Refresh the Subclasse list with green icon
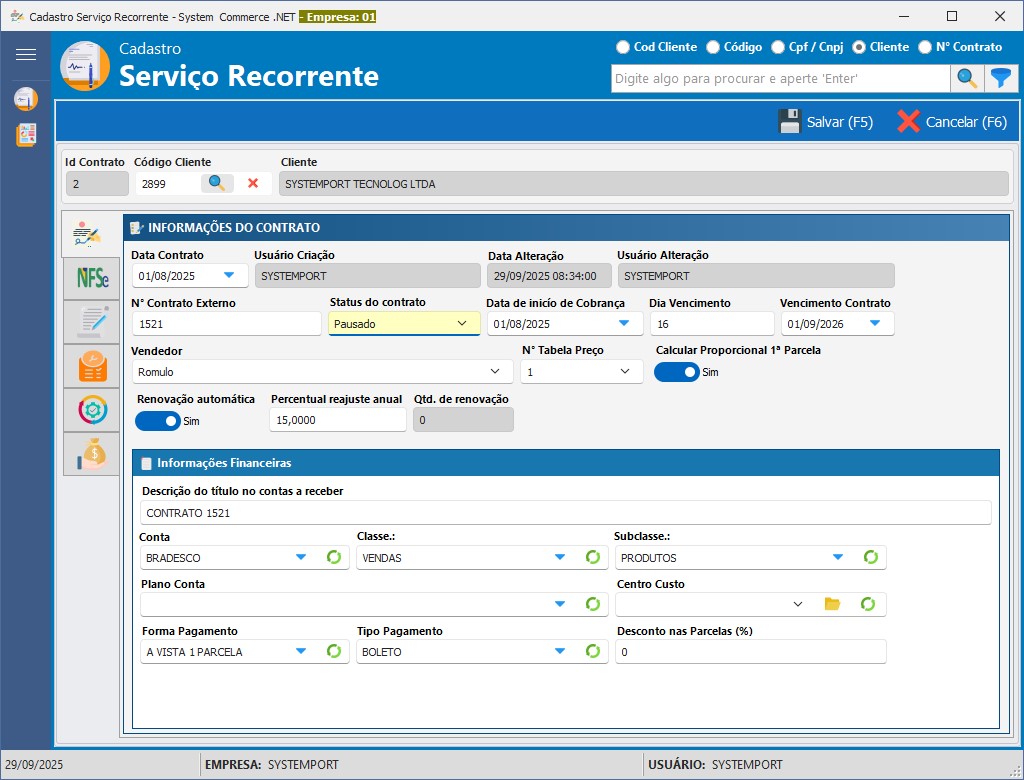Image resolution: width=1024 pixels, height=780 pixels. point(870,557)
